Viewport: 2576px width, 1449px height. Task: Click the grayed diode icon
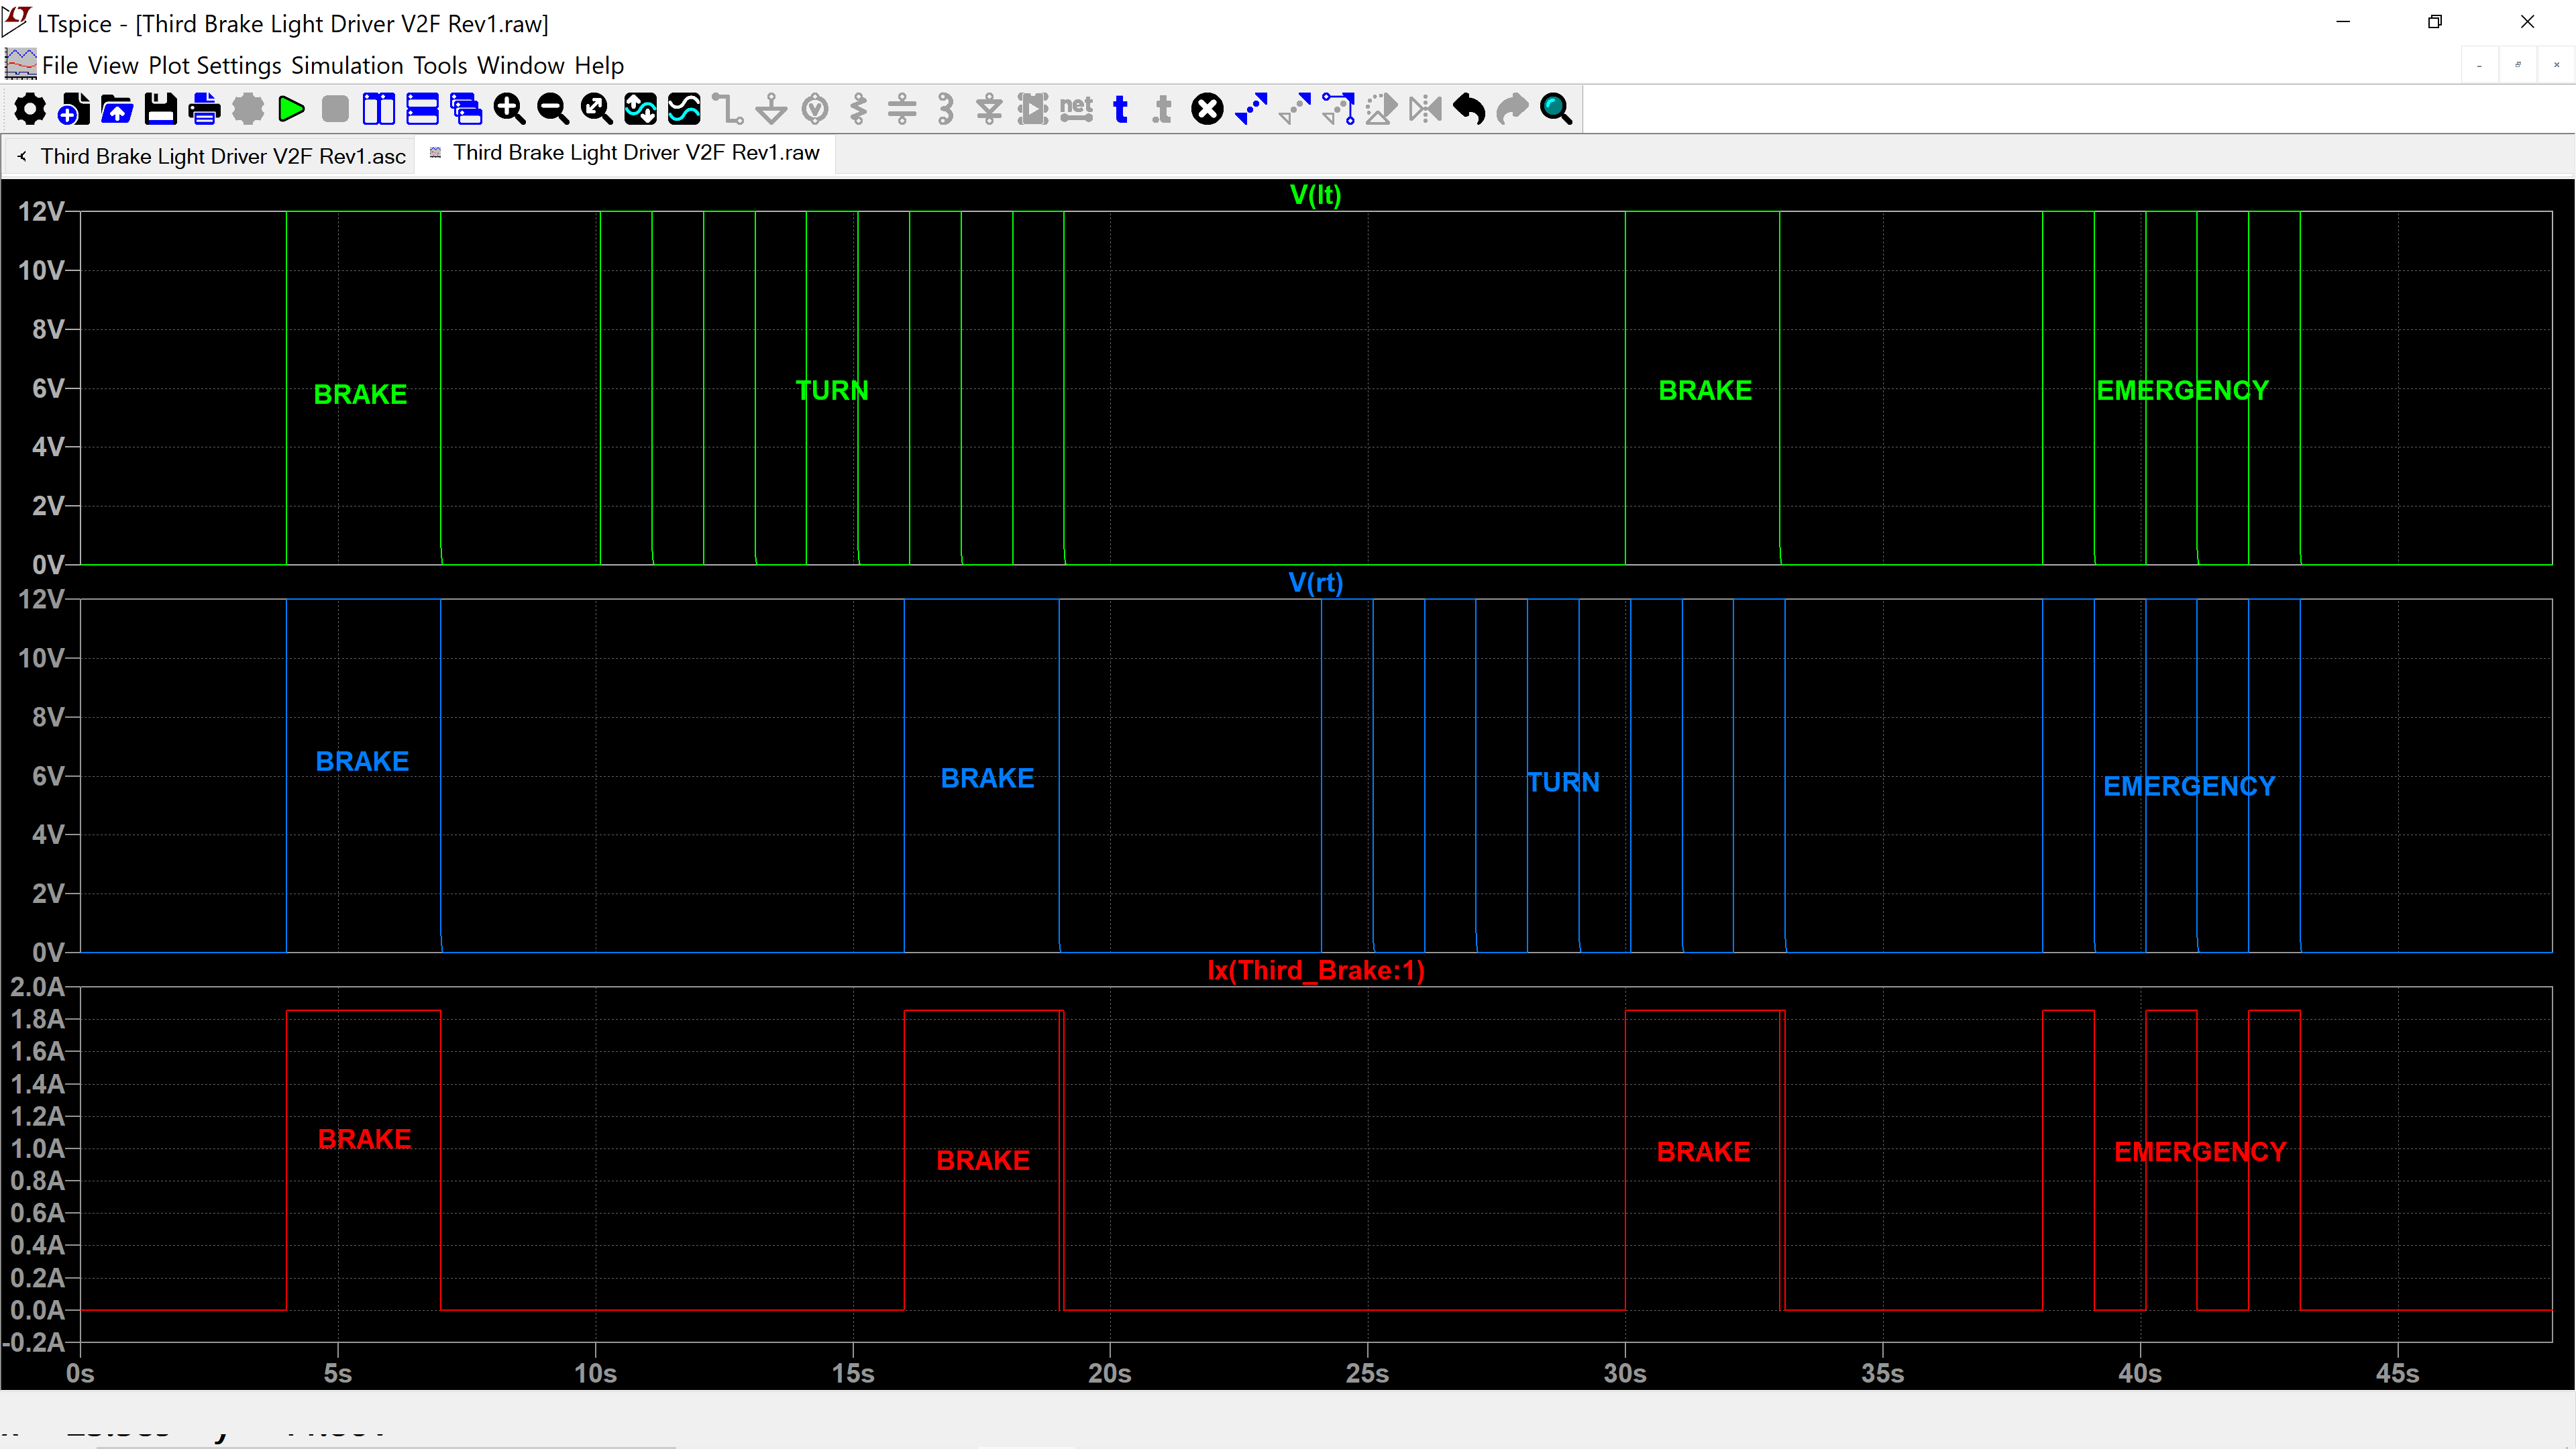point(989,109)
